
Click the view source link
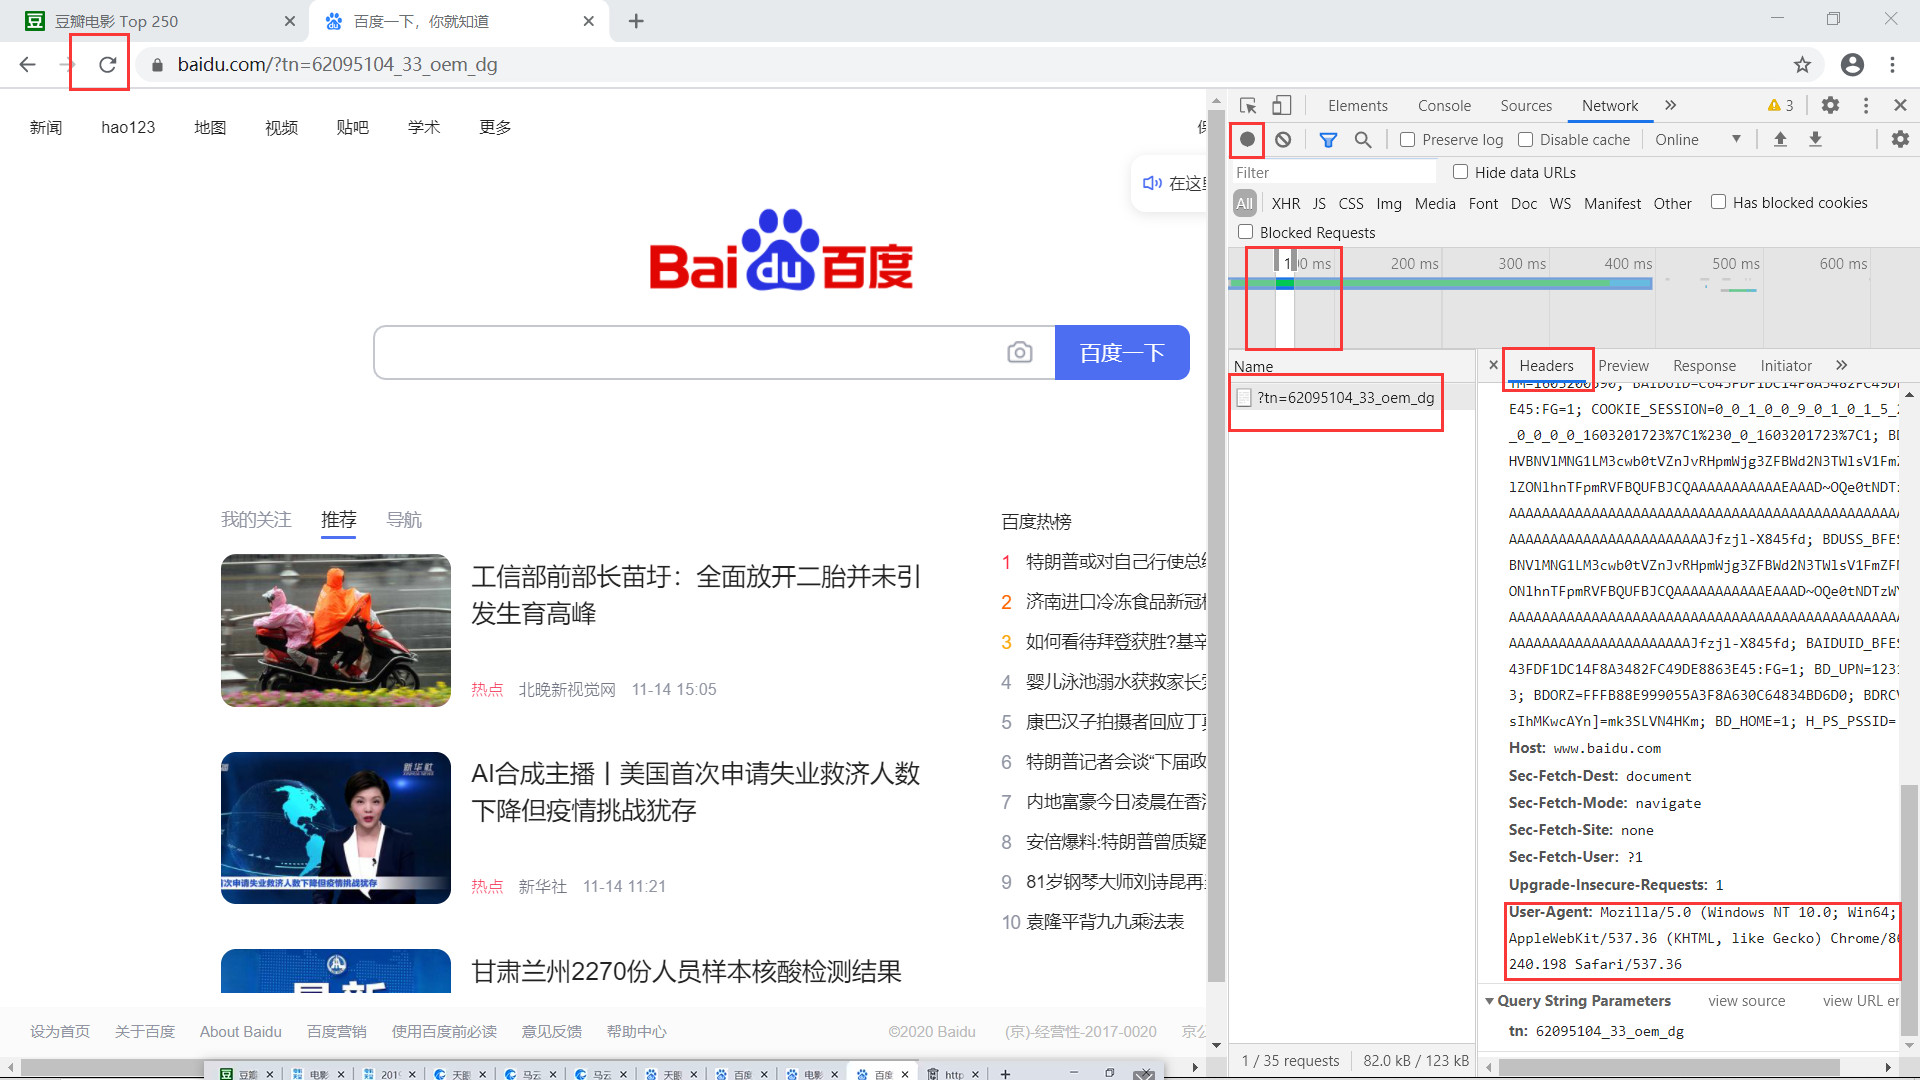1746,1001
